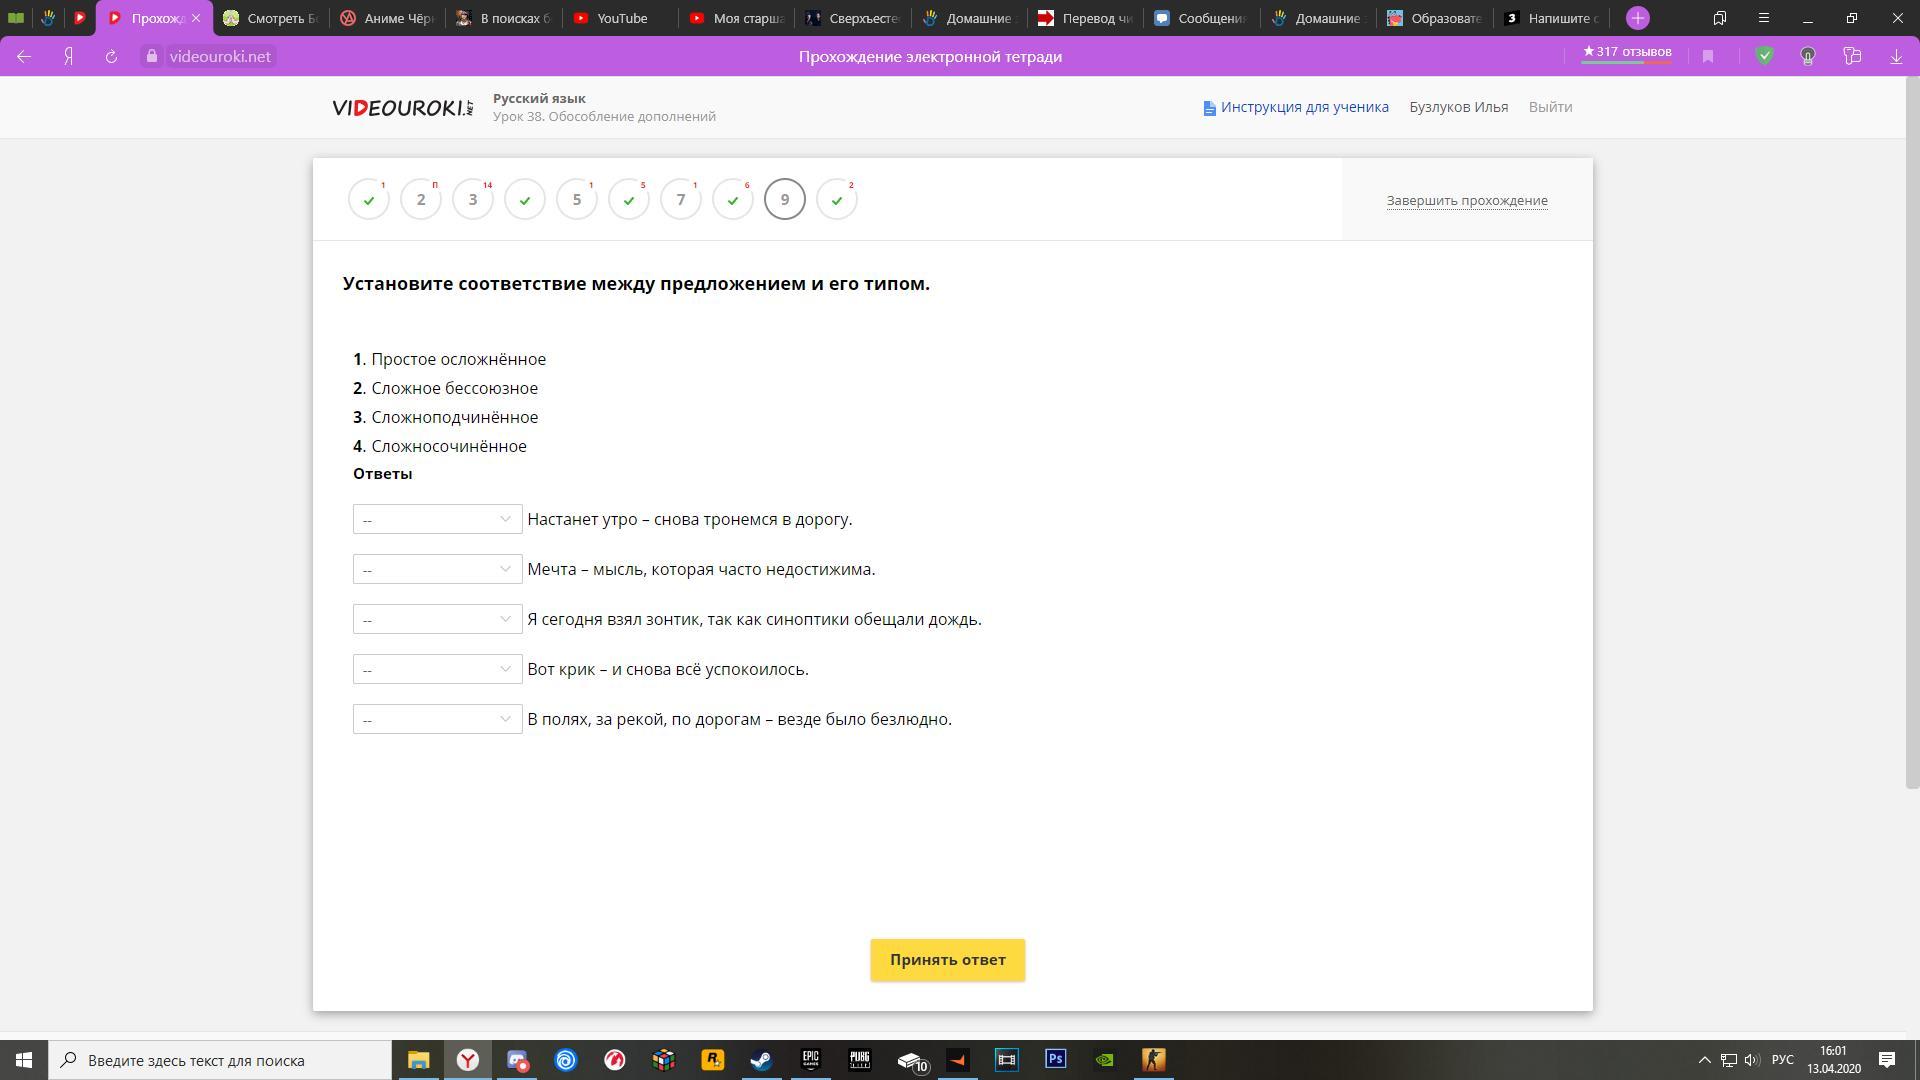Viewport: 1920px width, 1080px height.
Task: Open Uplay from the taskbar
Action: point(565,1060)
